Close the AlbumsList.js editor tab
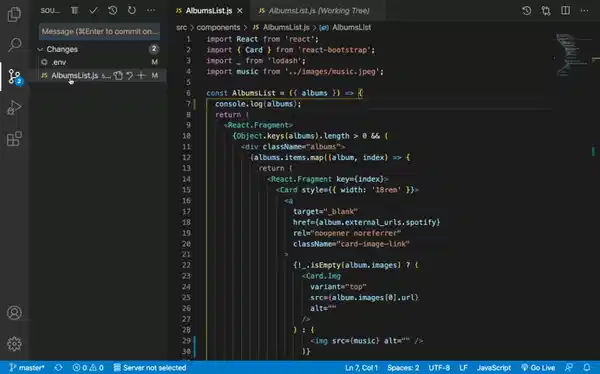This screenshot has height=374, width=600. tap(240, 11)
